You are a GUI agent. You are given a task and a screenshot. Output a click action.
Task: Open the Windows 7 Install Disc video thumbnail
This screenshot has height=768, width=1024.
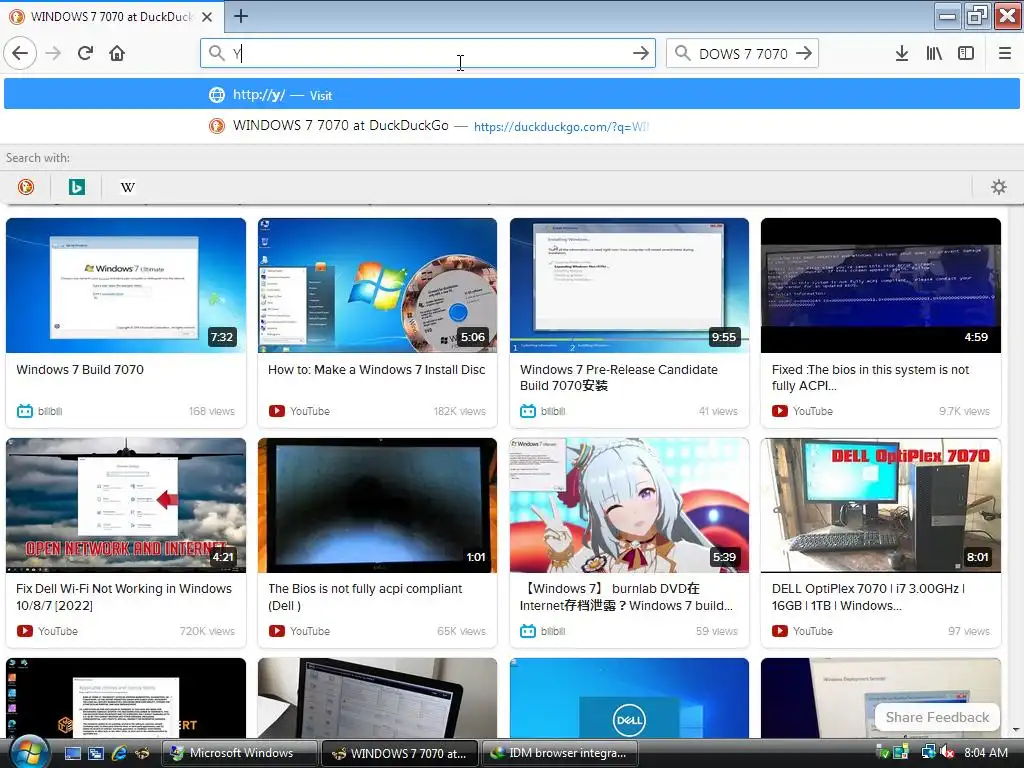click(377, 285)
